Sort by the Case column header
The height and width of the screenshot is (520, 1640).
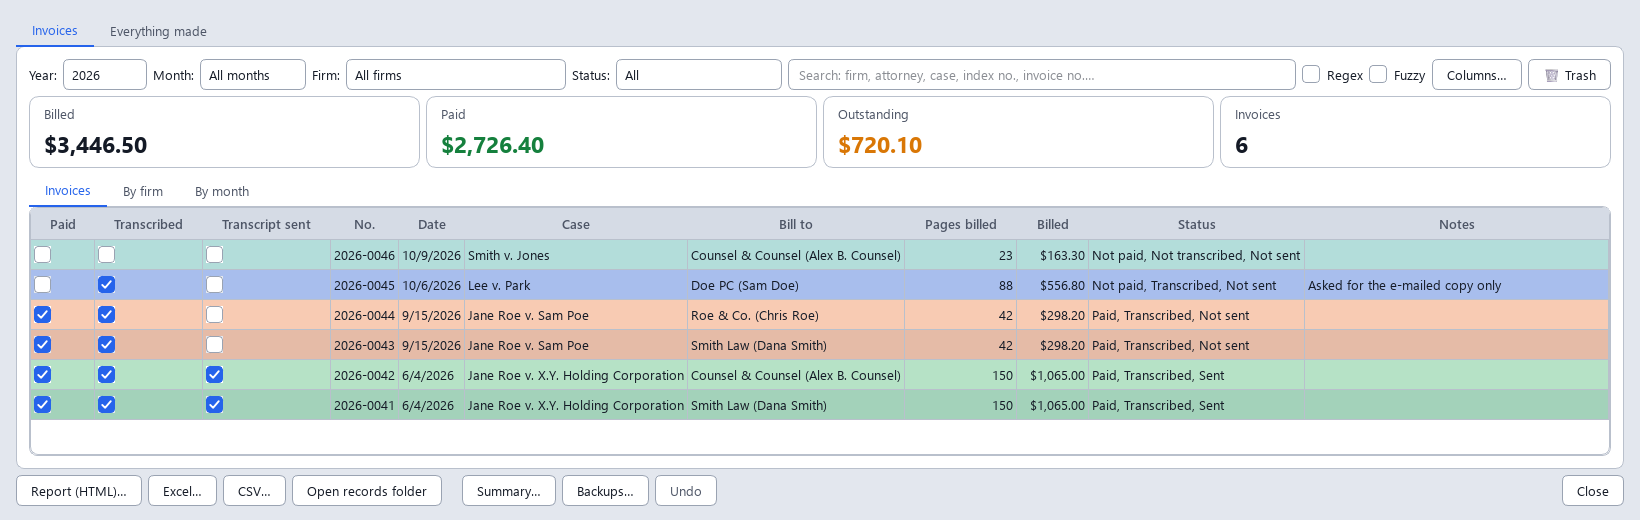[x=576, y=225]
